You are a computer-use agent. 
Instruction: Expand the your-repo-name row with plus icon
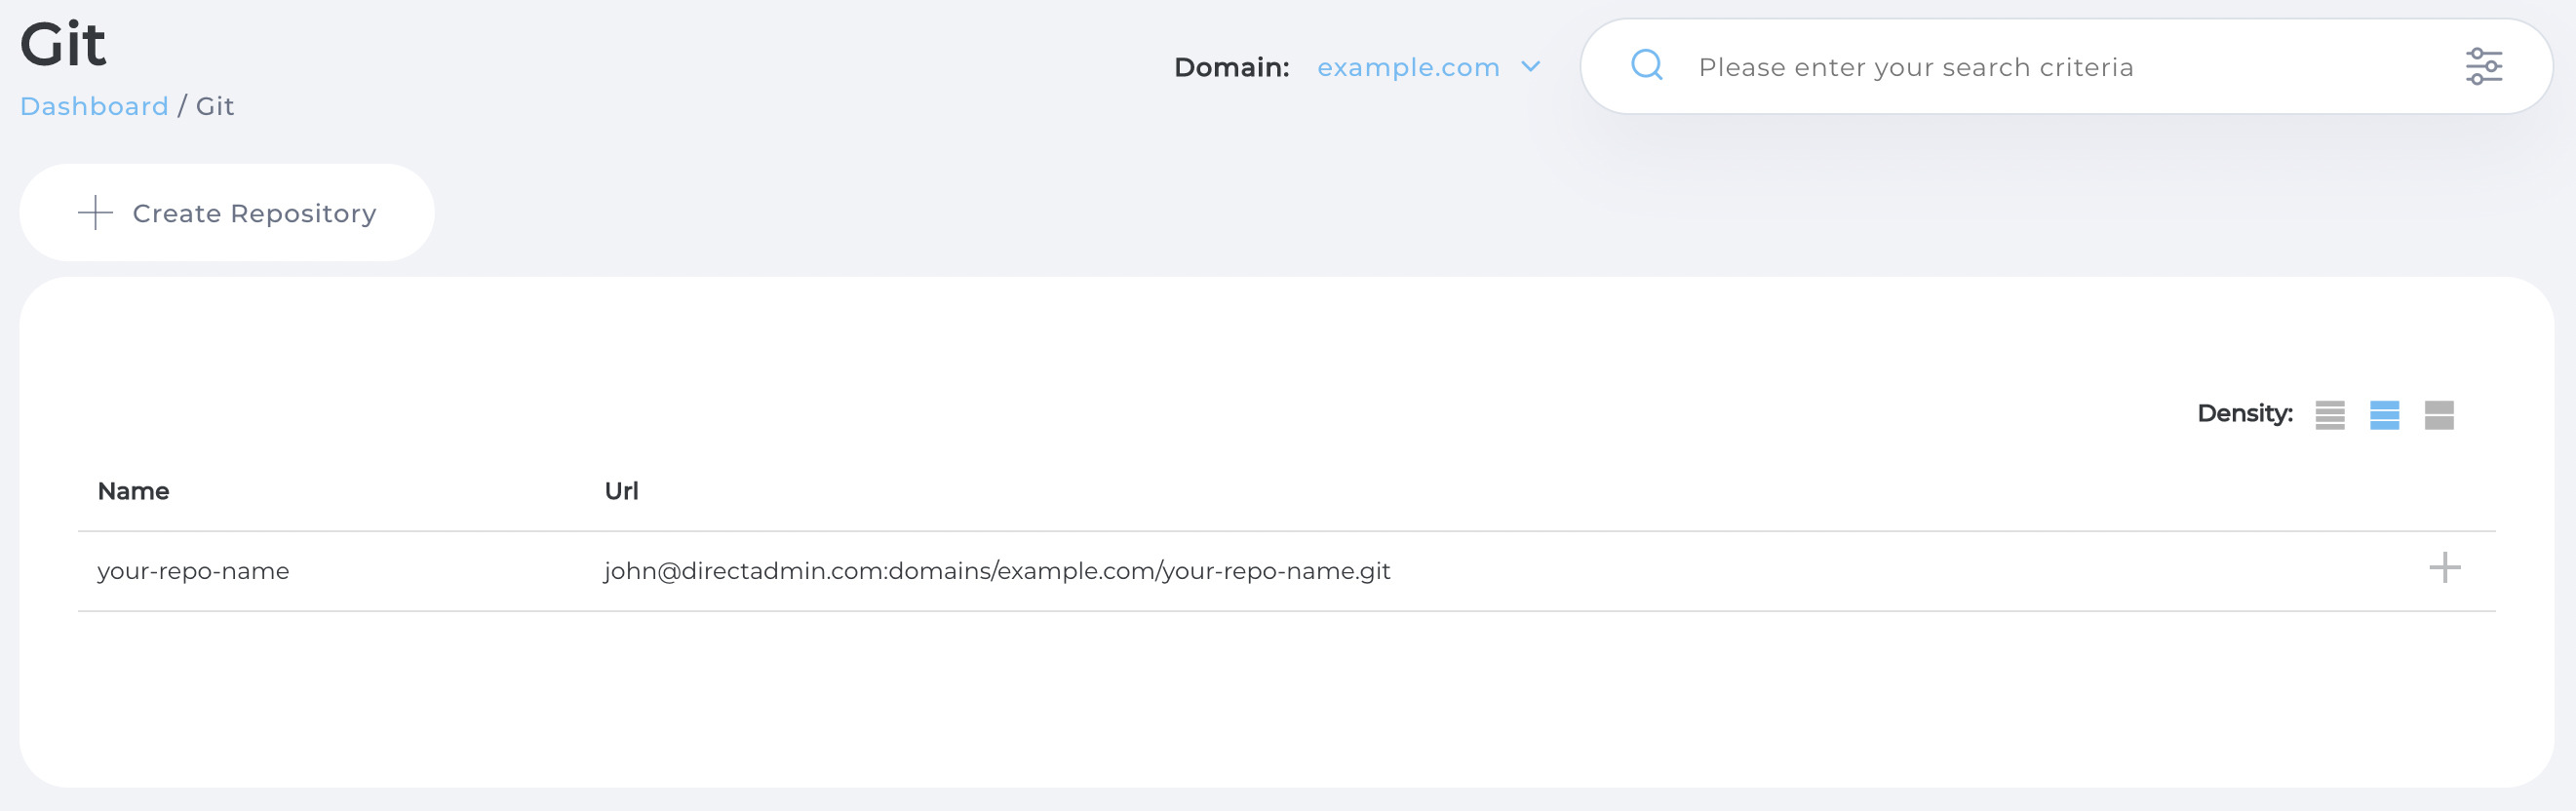(2444, 568)
